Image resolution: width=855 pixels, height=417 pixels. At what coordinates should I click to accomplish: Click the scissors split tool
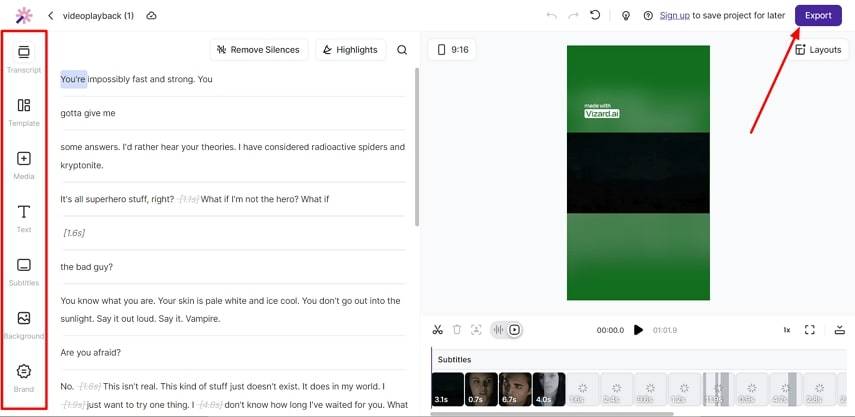click(437, 329)
